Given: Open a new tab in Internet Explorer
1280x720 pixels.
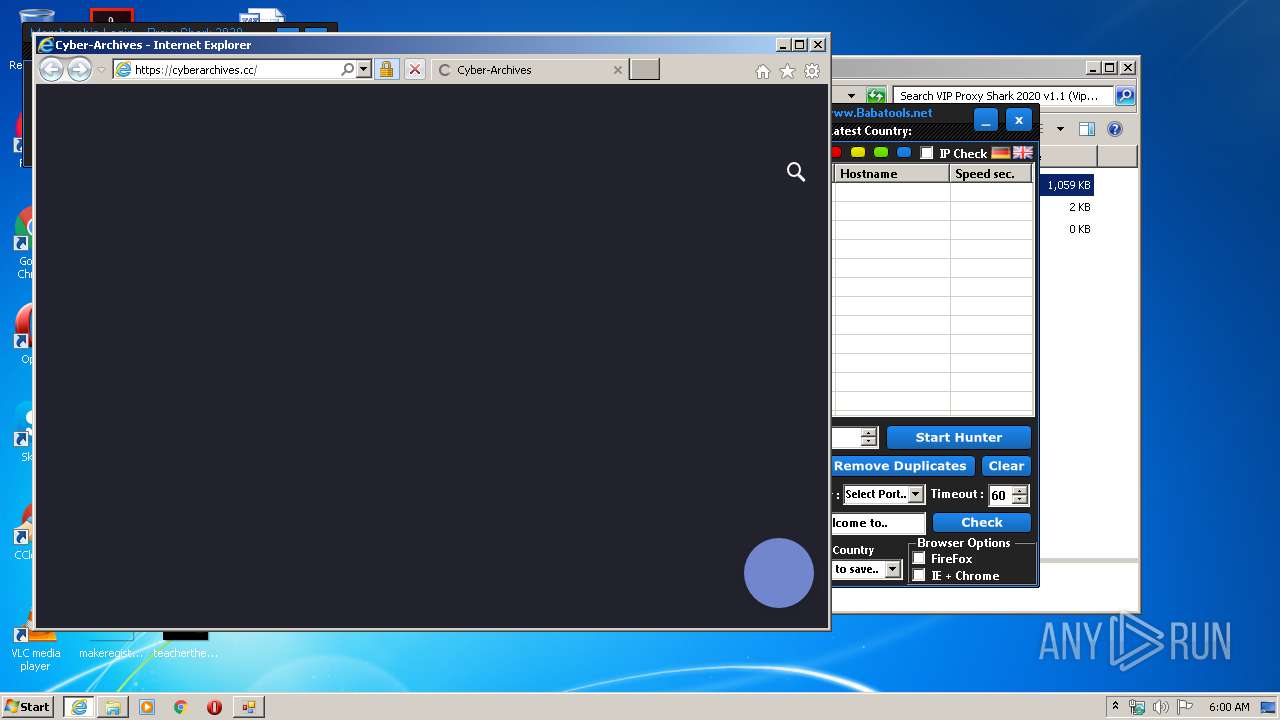Looking at the screenshot, I should click(x=644, y=70).
